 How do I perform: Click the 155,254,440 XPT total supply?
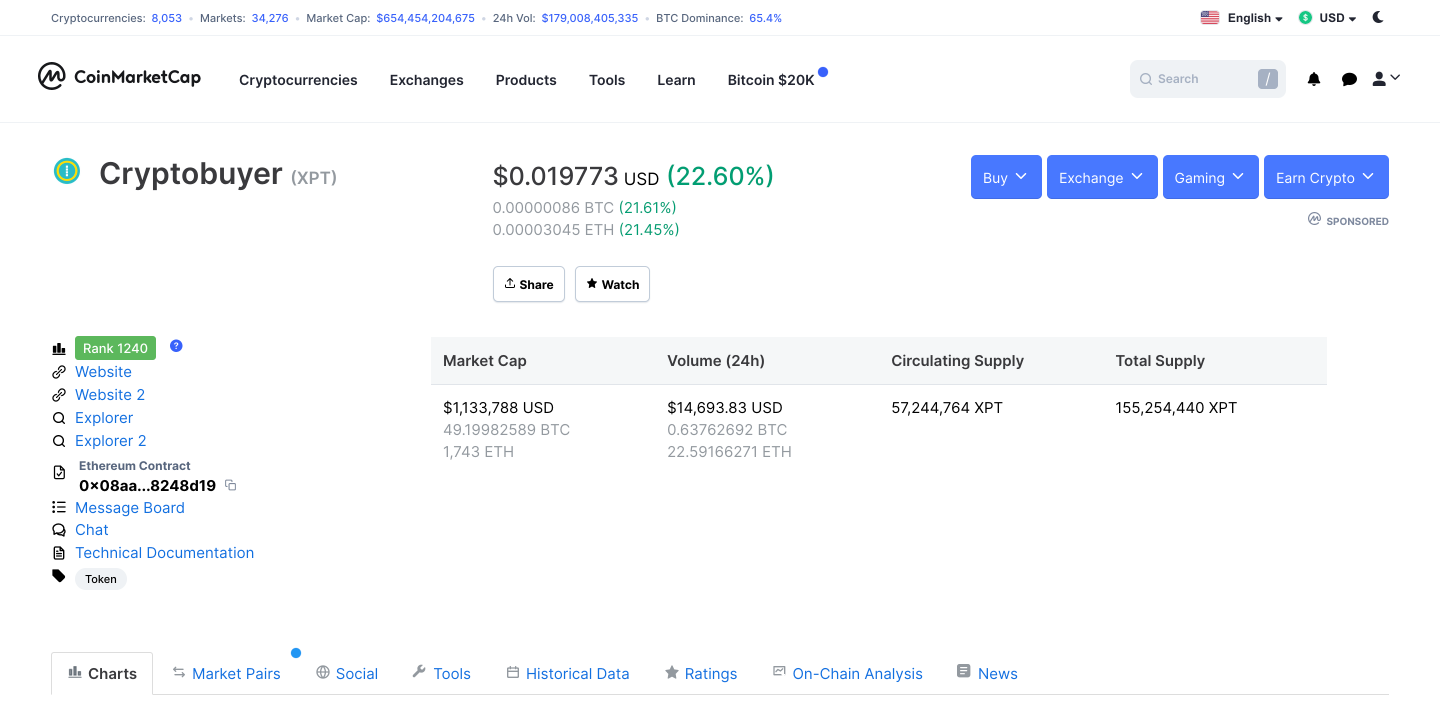(x=1176, y=407)
